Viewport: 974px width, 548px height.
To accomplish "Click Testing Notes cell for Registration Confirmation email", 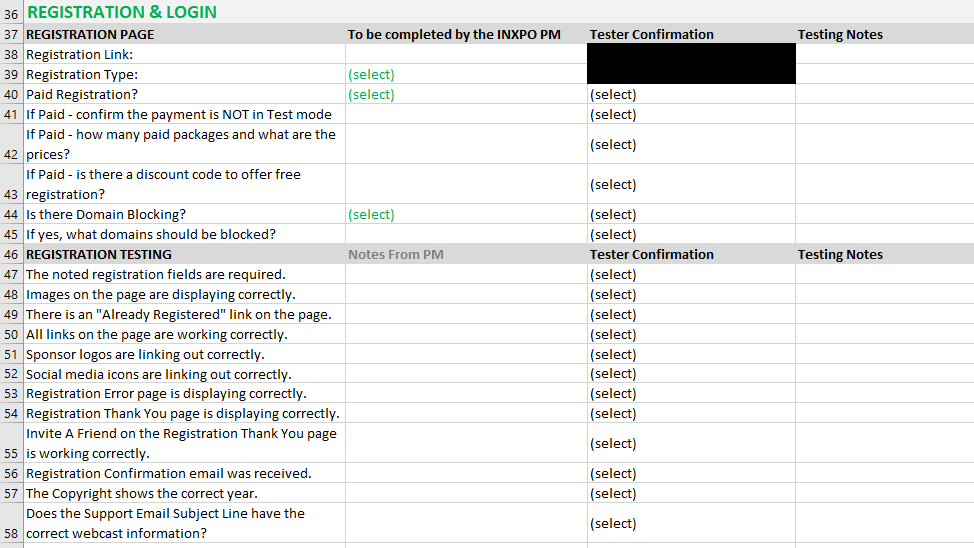I will point(884,474).
